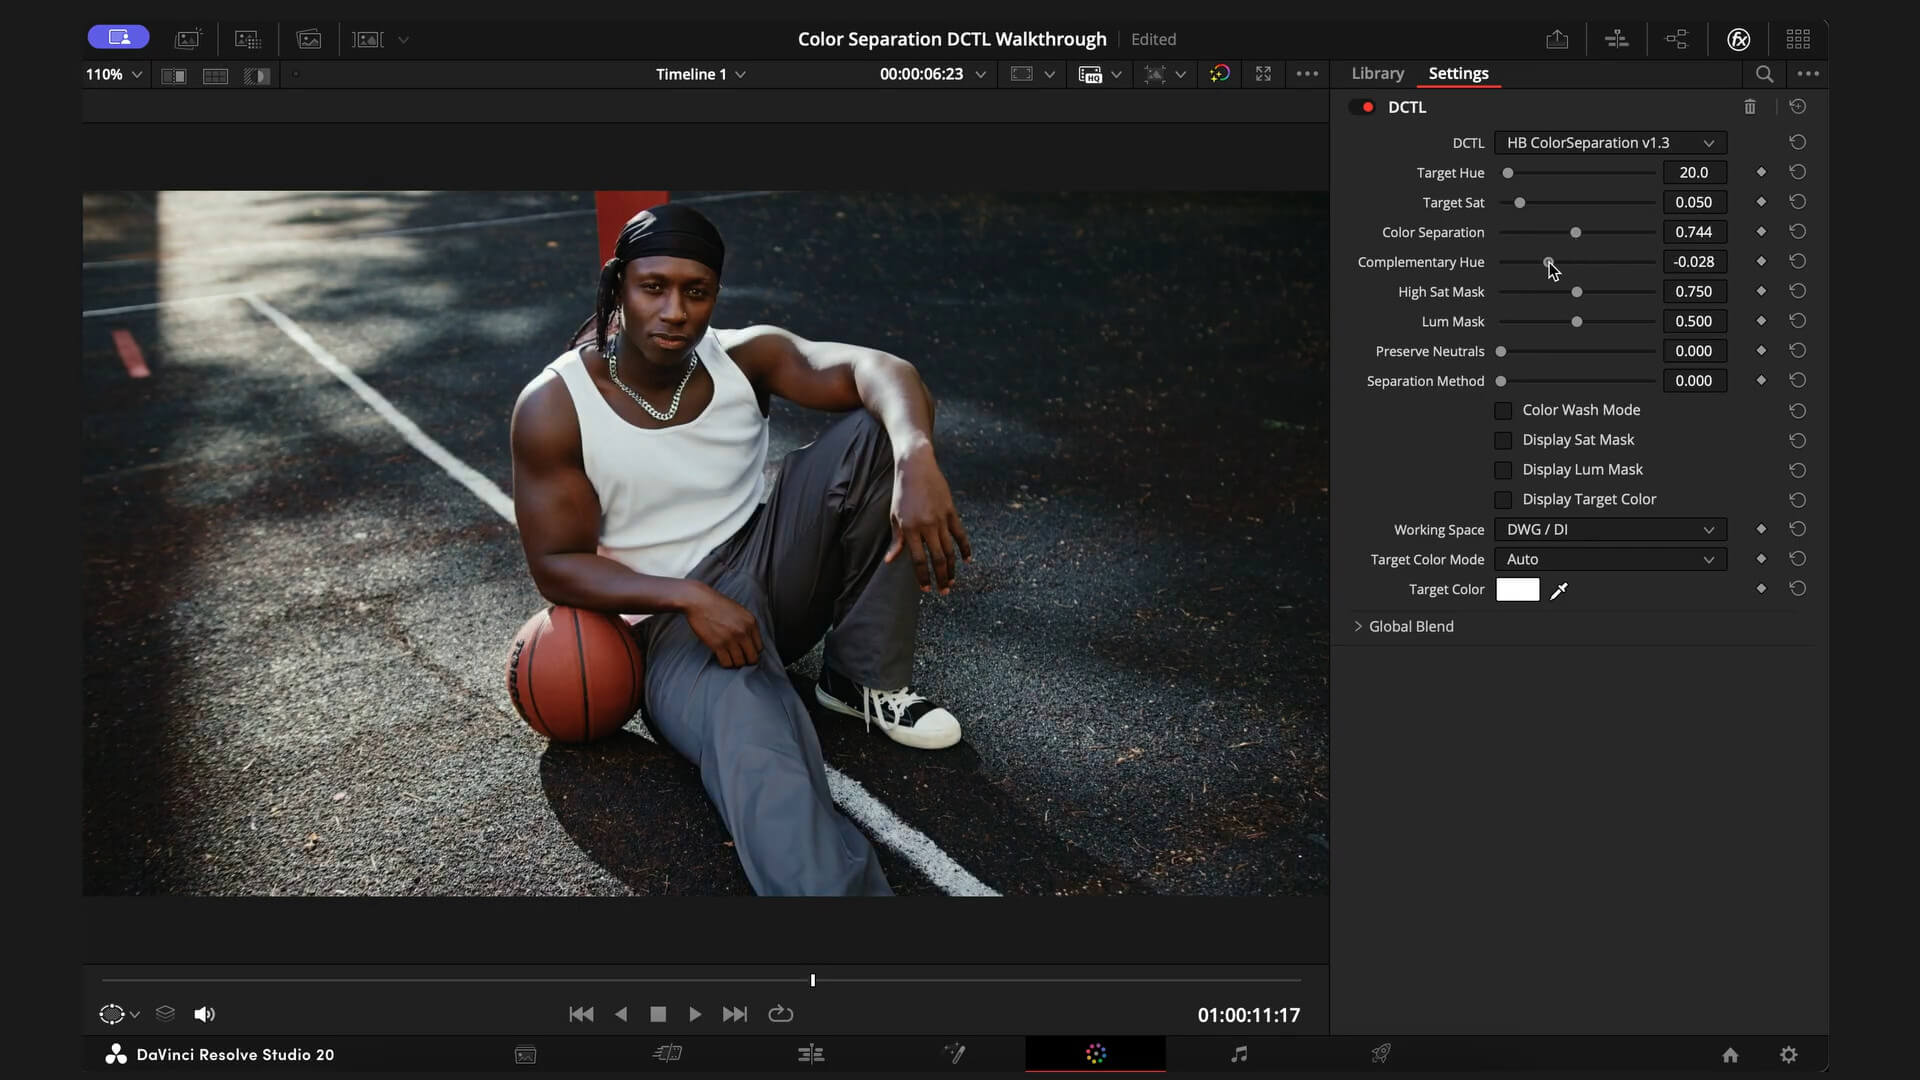Click the Target Hue value field
The image size is (1920, 1080).
1694,173
